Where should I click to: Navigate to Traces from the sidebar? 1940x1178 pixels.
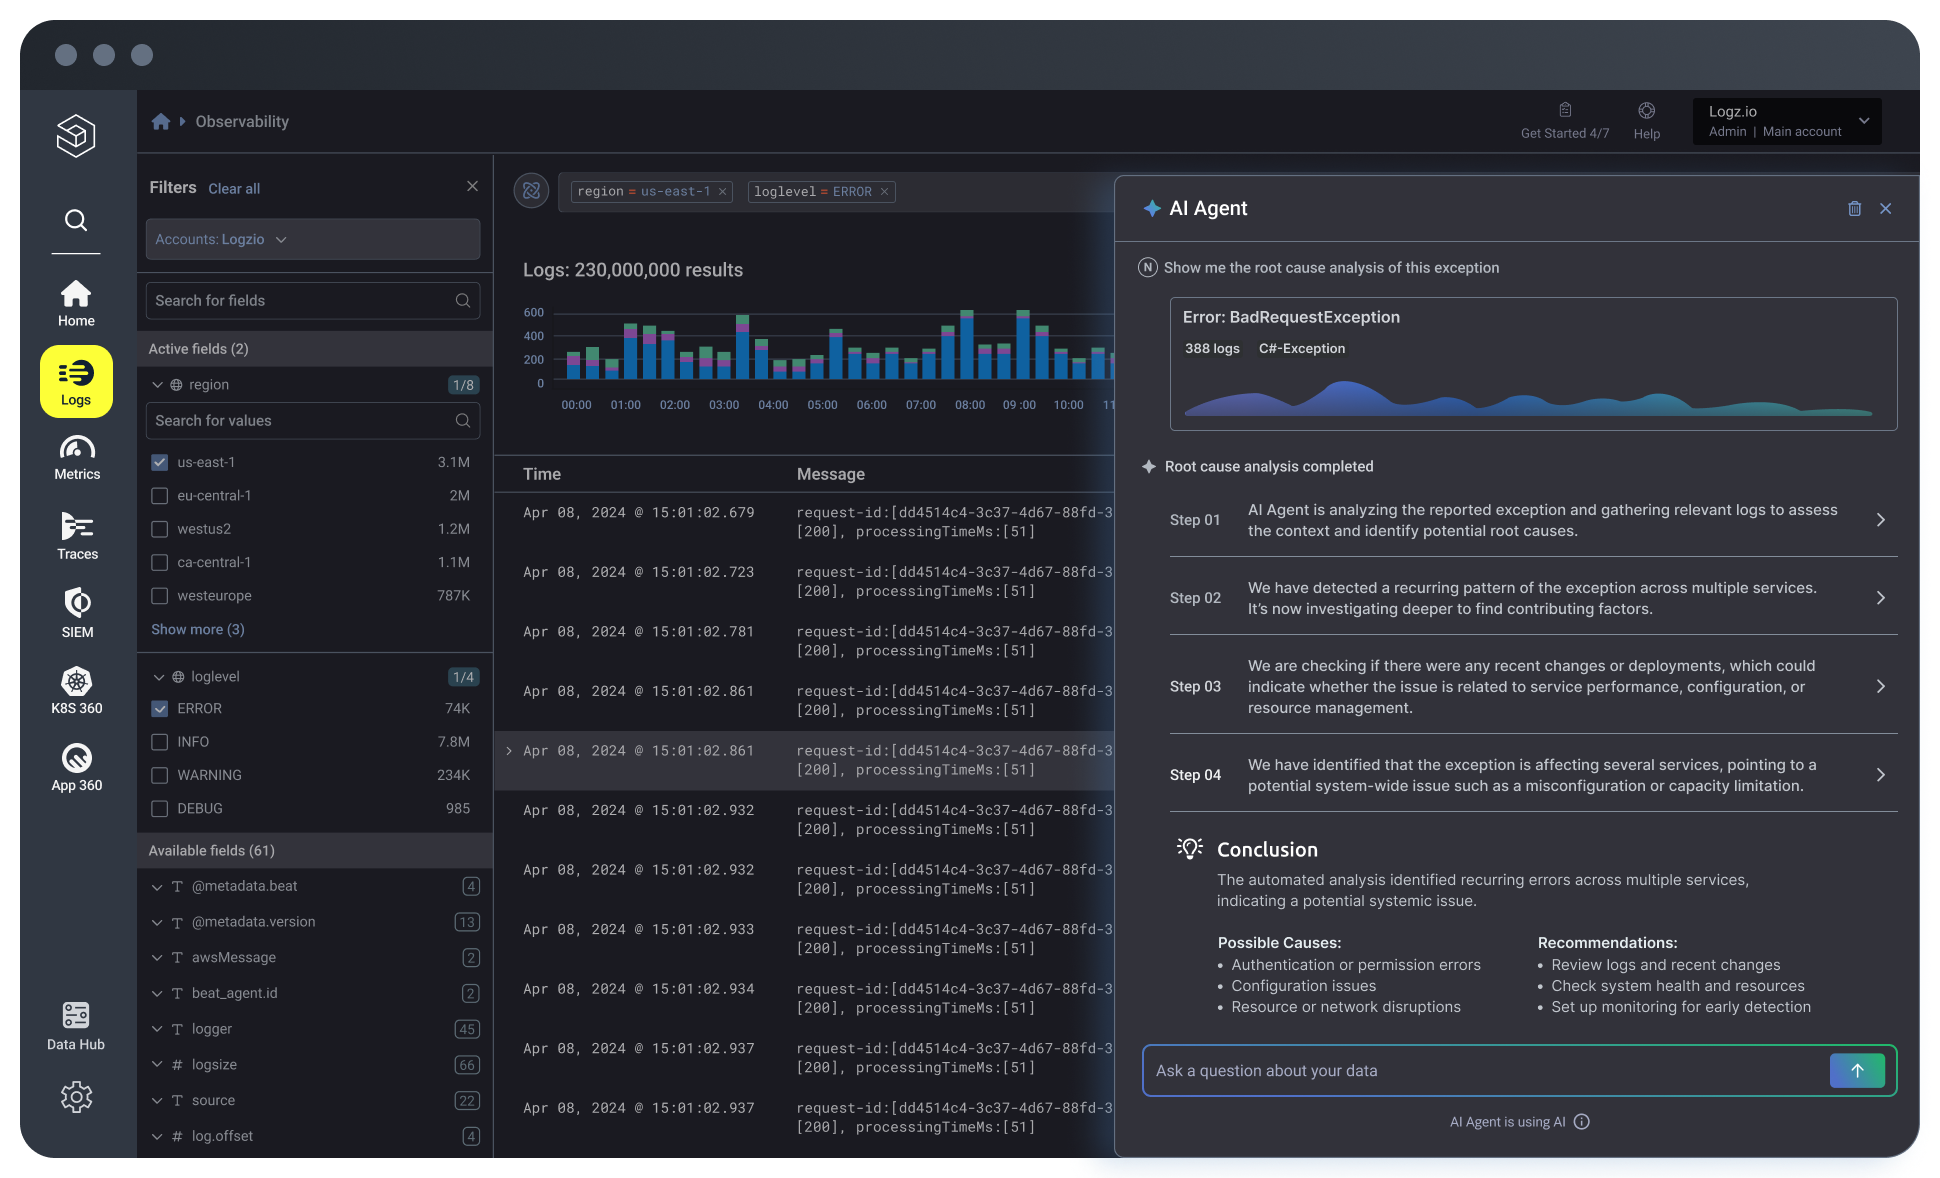[x=76, y=537]
